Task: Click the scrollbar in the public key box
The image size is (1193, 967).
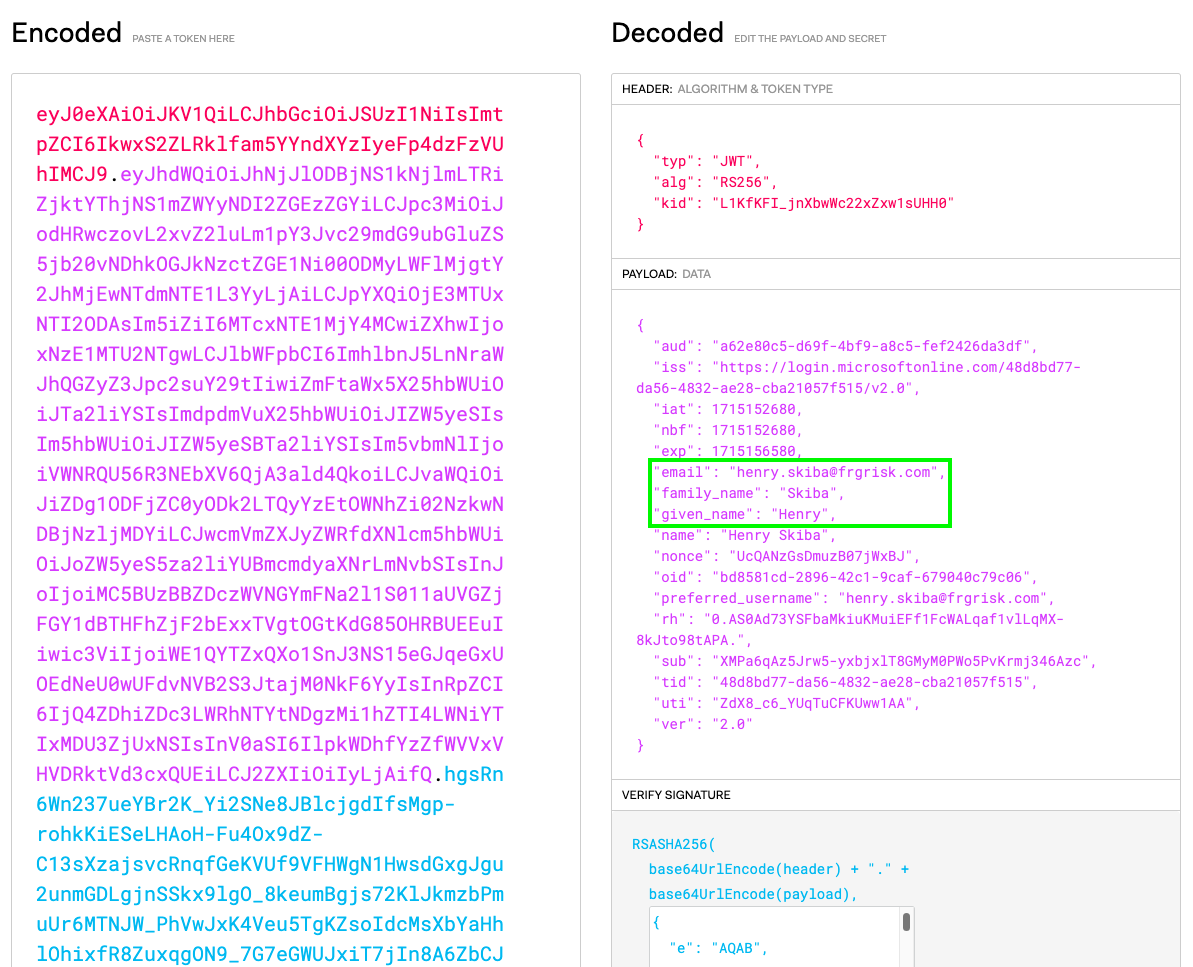Action: point(906,923)
